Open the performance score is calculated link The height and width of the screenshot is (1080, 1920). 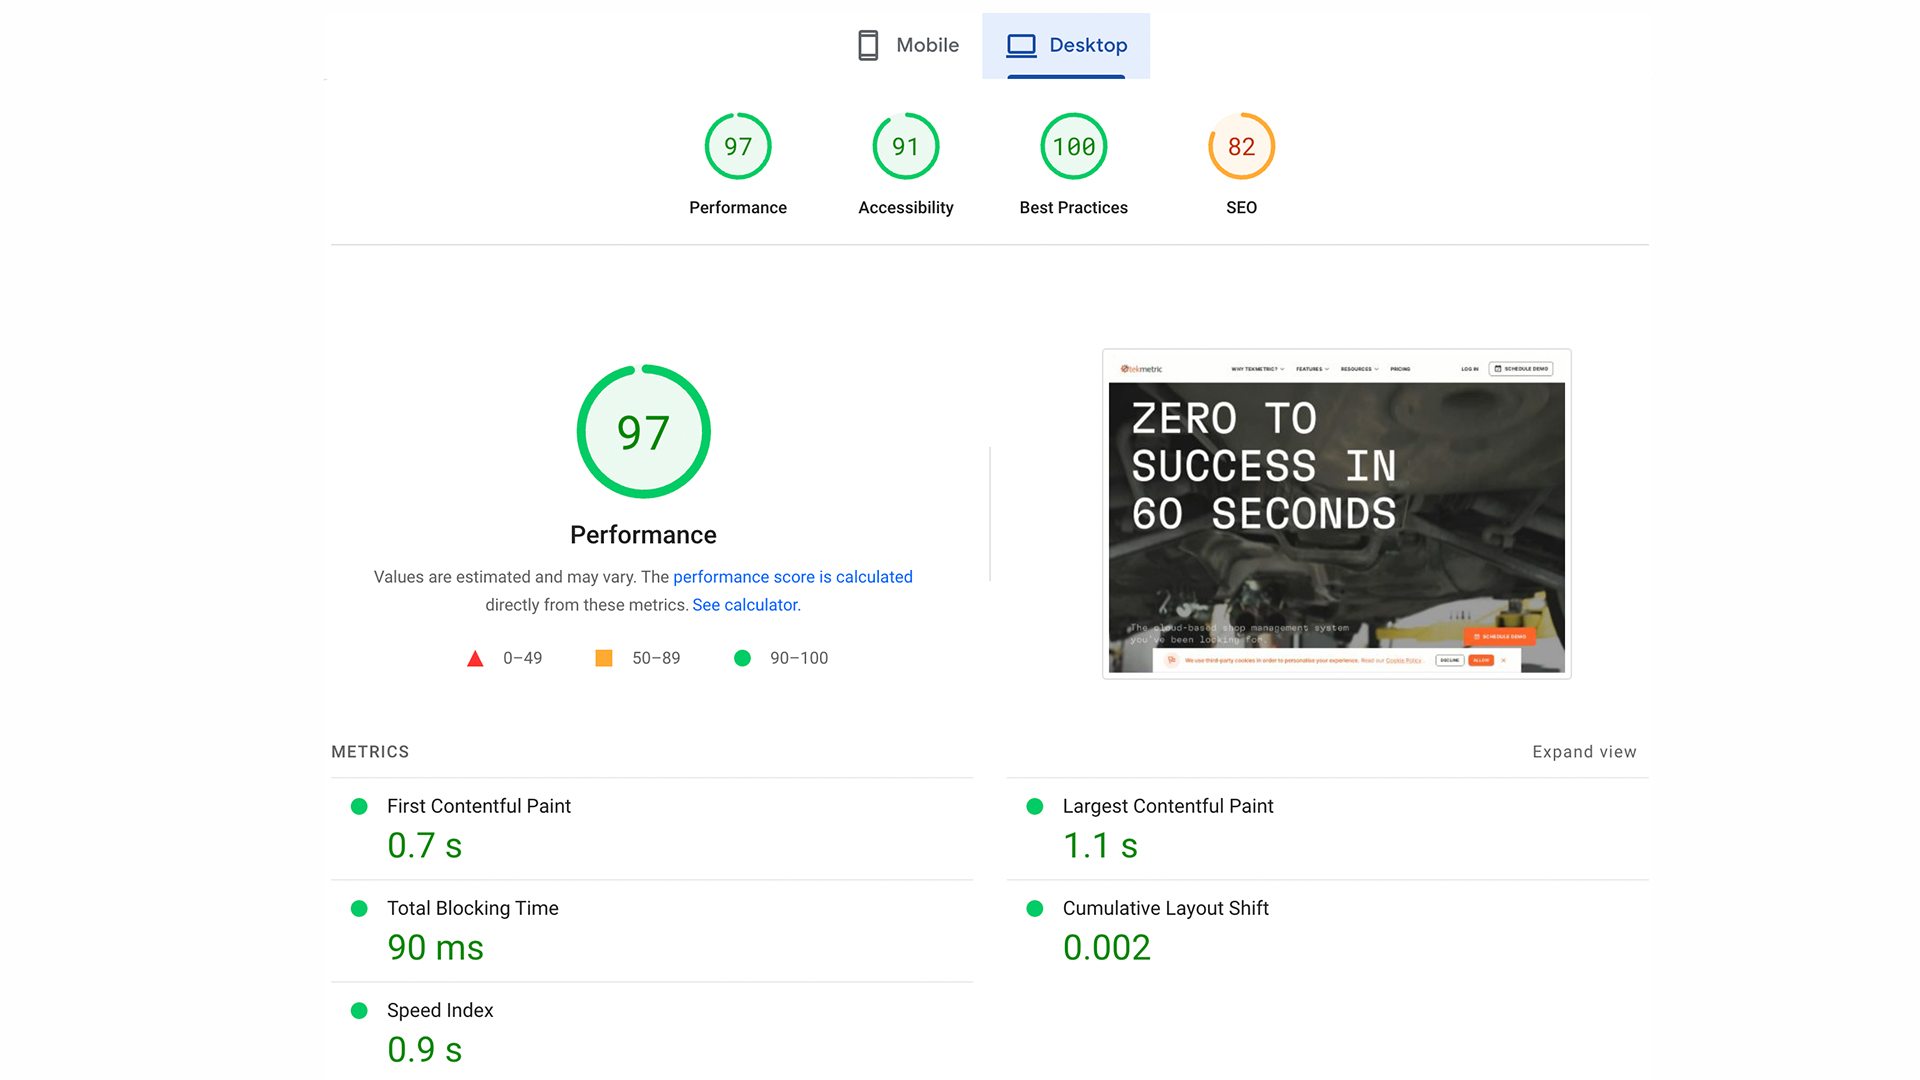click(792, 577)
